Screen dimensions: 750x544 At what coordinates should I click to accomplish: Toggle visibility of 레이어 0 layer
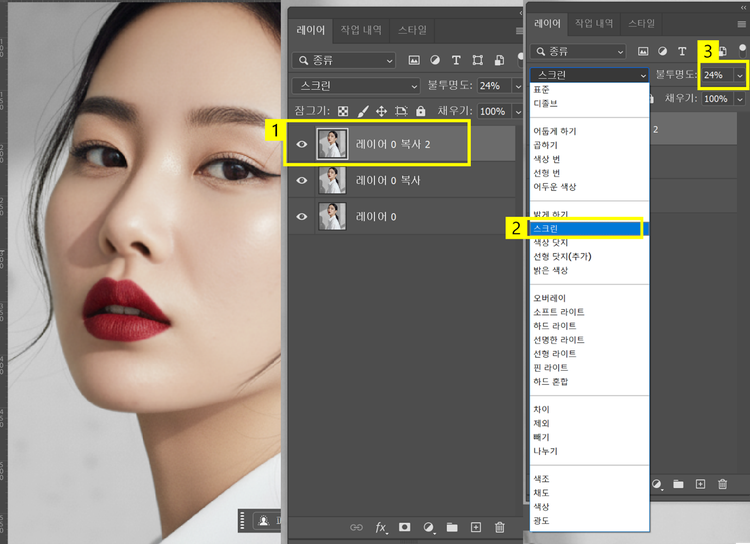(x=302, y=217)
